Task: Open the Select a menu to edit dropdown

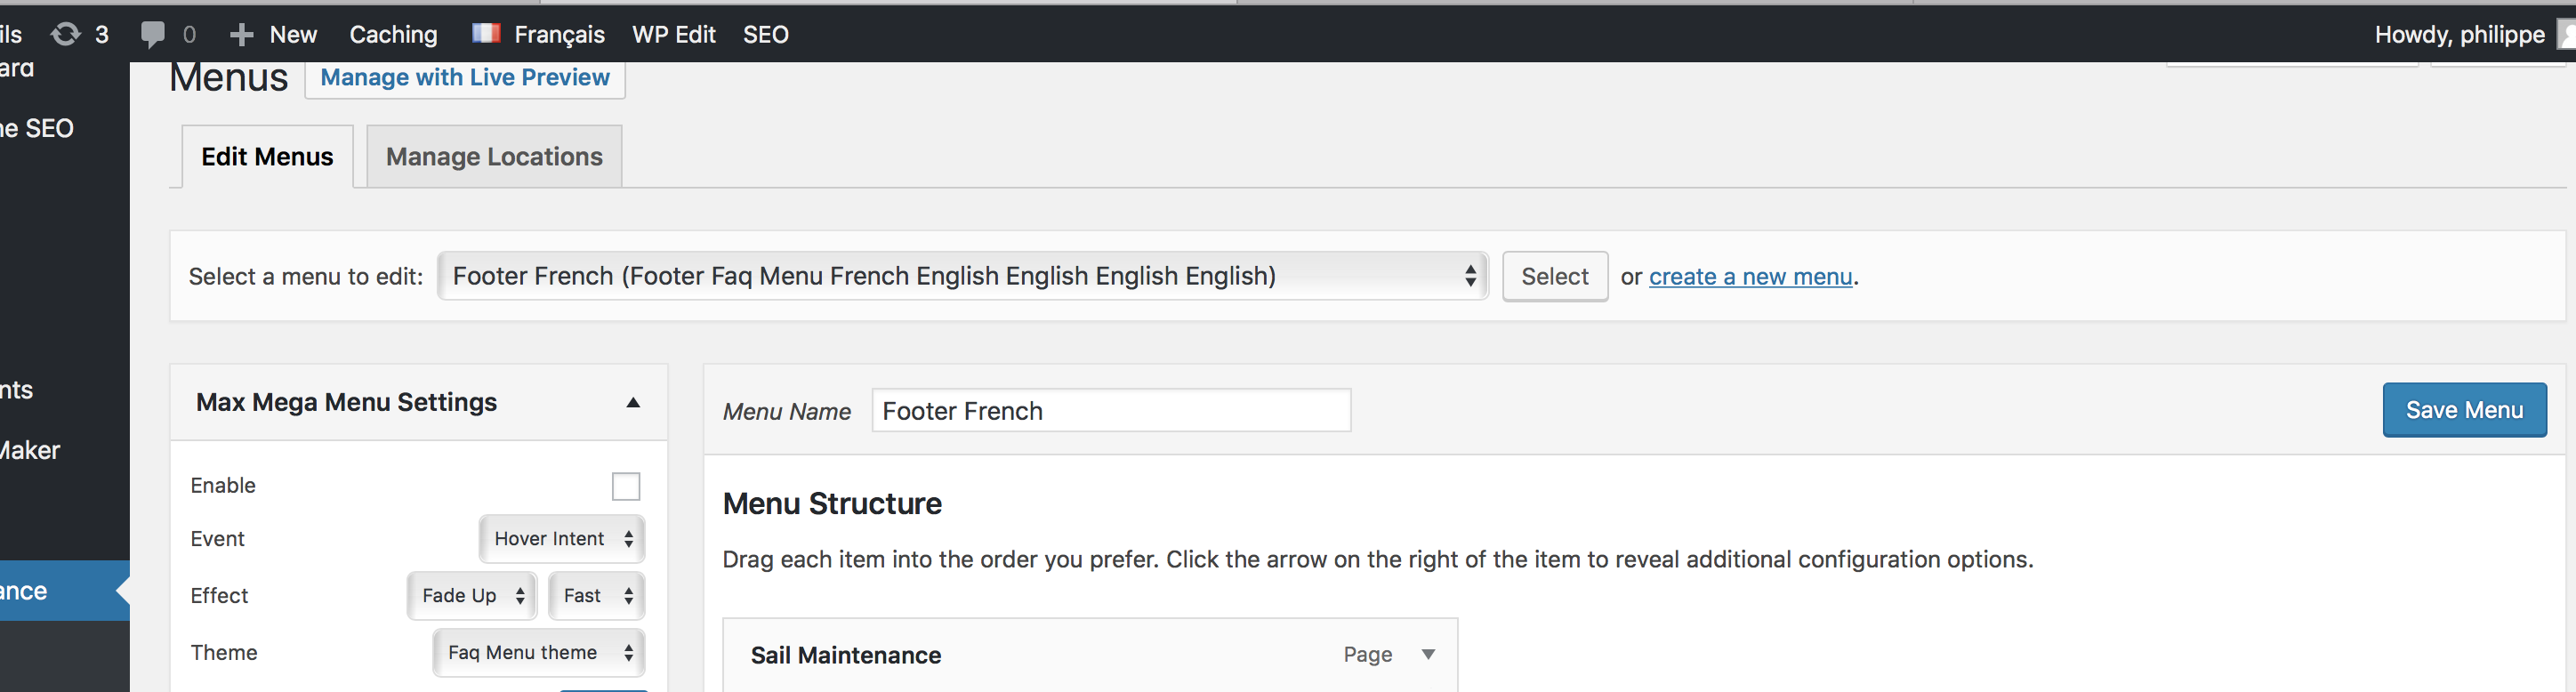Action: [x=963, y=276]
